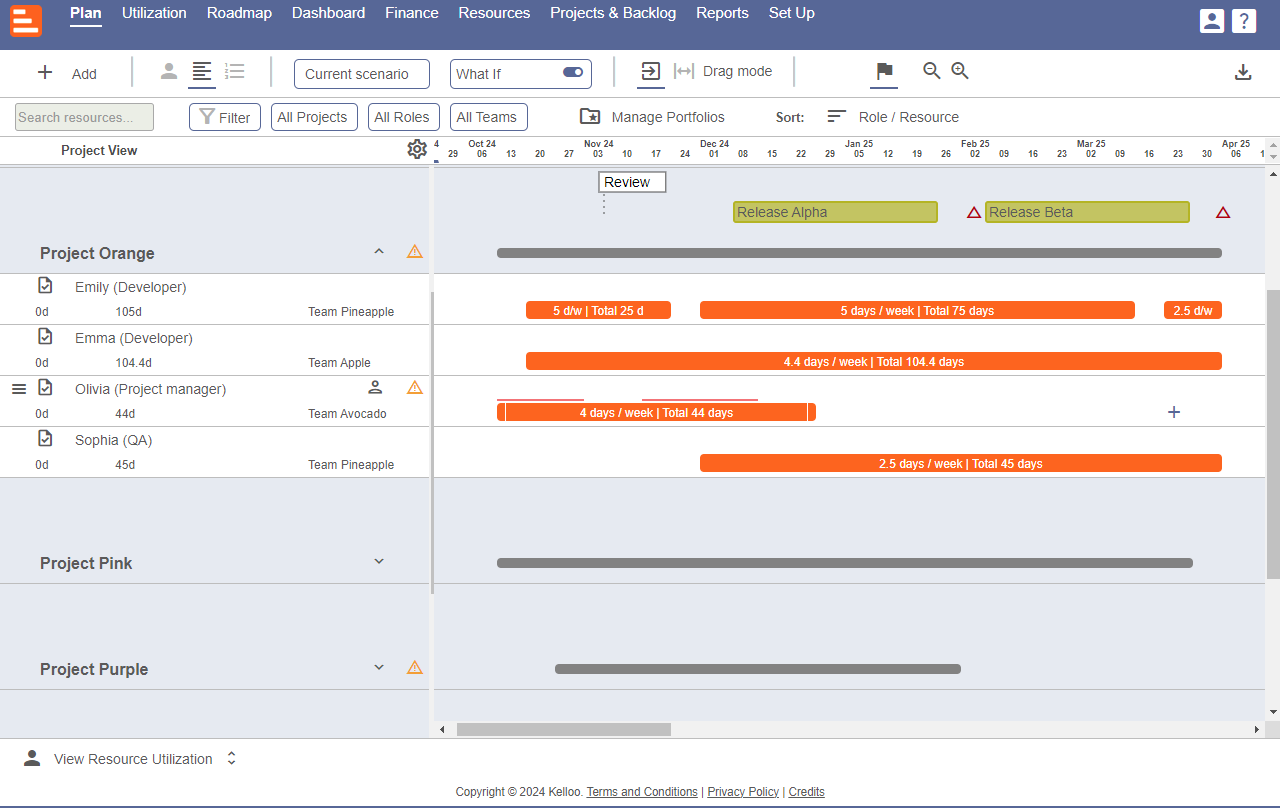The image size is (1280, 808).
Task: Open the Roadmap tab
Action: [239, 13]
